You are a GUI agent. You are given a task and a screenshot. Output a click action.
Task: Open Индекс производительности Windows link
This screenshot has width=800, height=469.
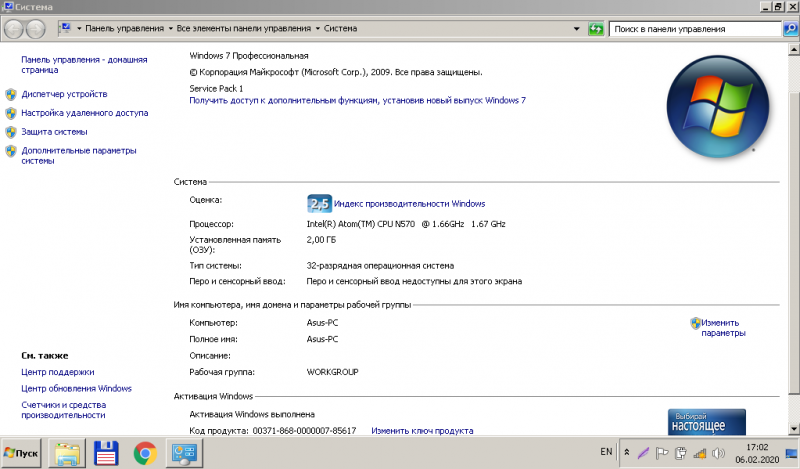click(x=409, y=204)
